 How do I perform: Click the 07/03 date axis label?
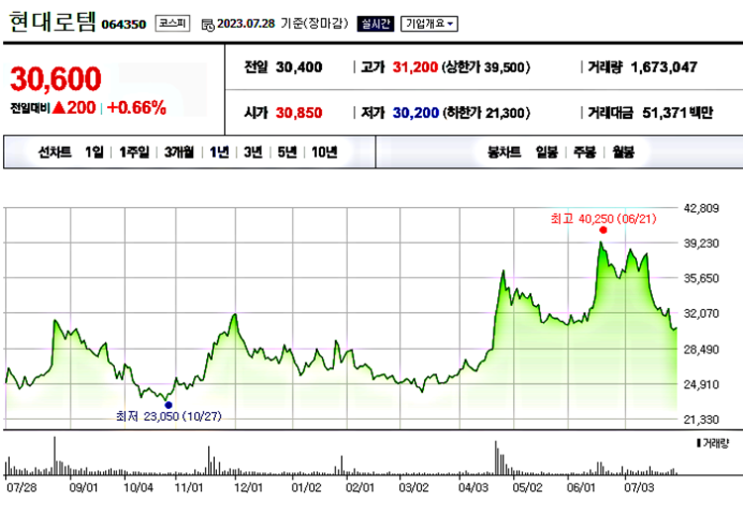coord(638,487)
